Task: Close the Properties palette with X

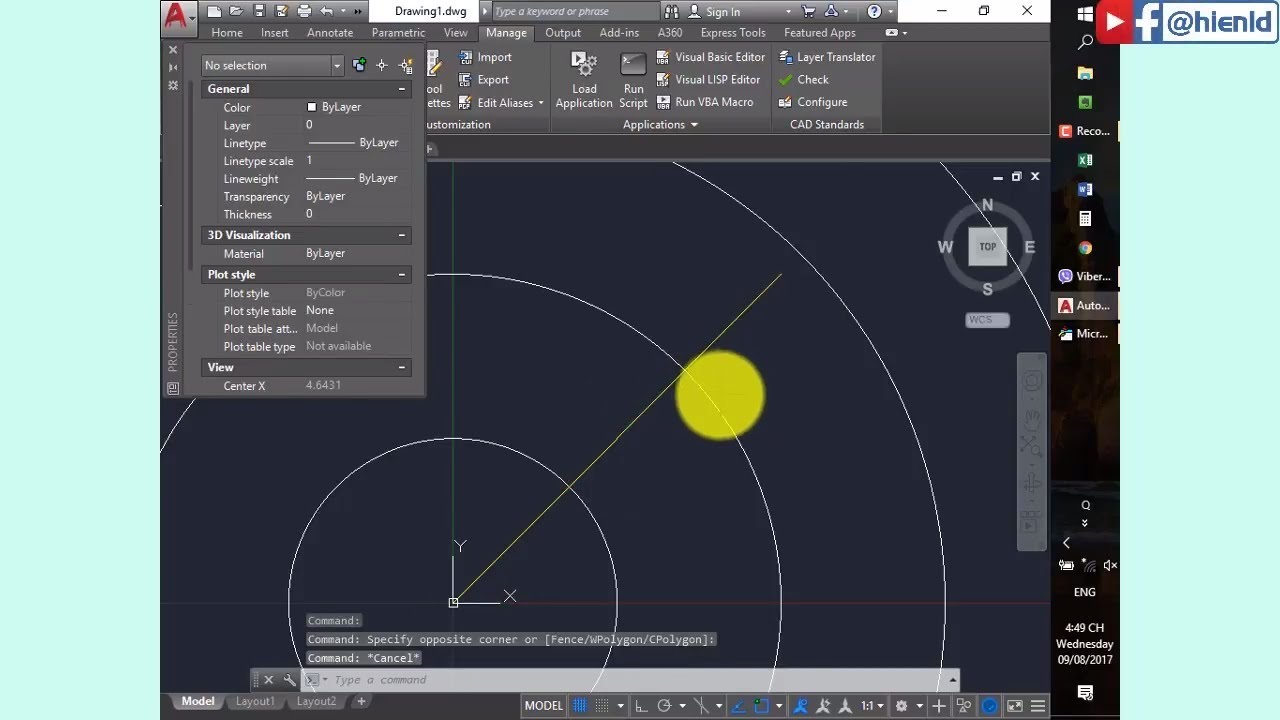Action: [173, 50]
